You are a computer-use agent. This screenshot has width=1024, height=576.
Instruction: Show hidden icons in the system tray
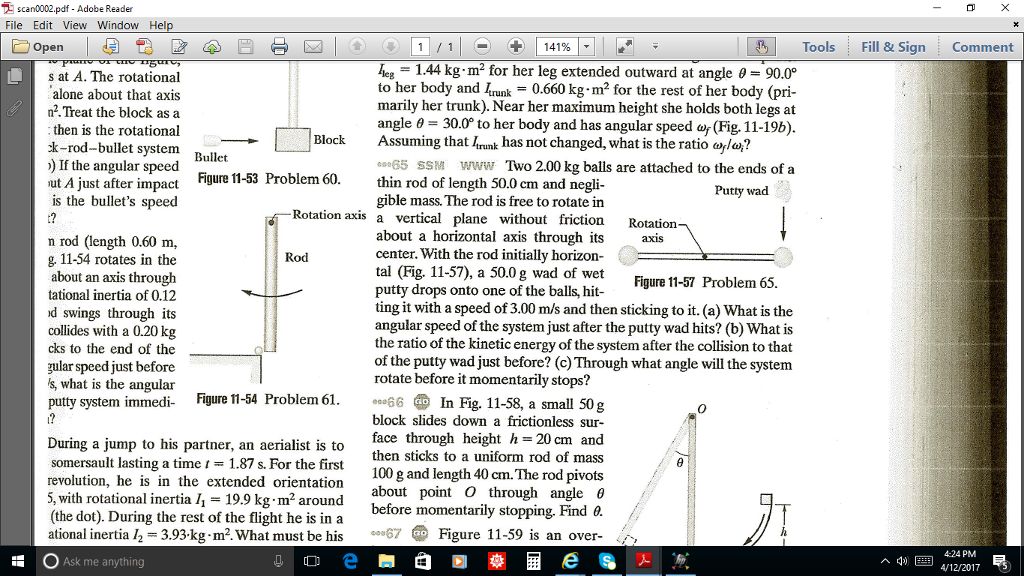tap(885, 563)
